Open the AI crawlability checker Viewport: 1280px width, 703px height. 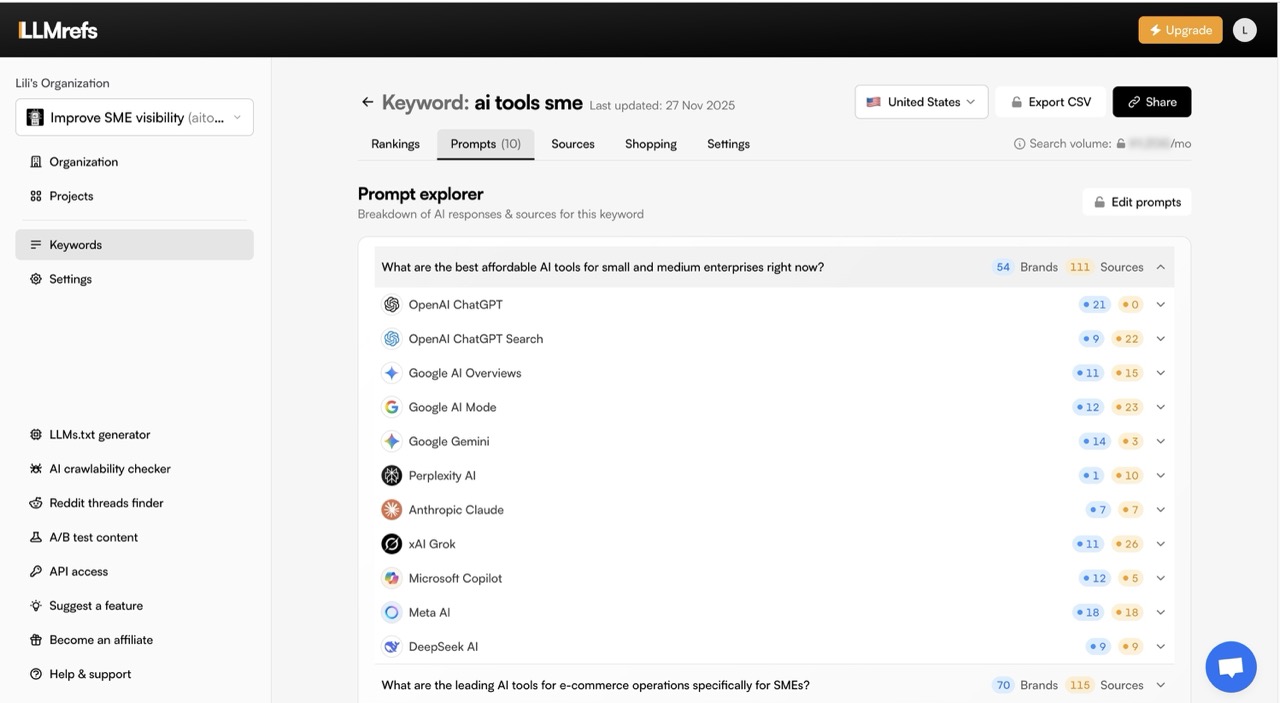[109, 468]
